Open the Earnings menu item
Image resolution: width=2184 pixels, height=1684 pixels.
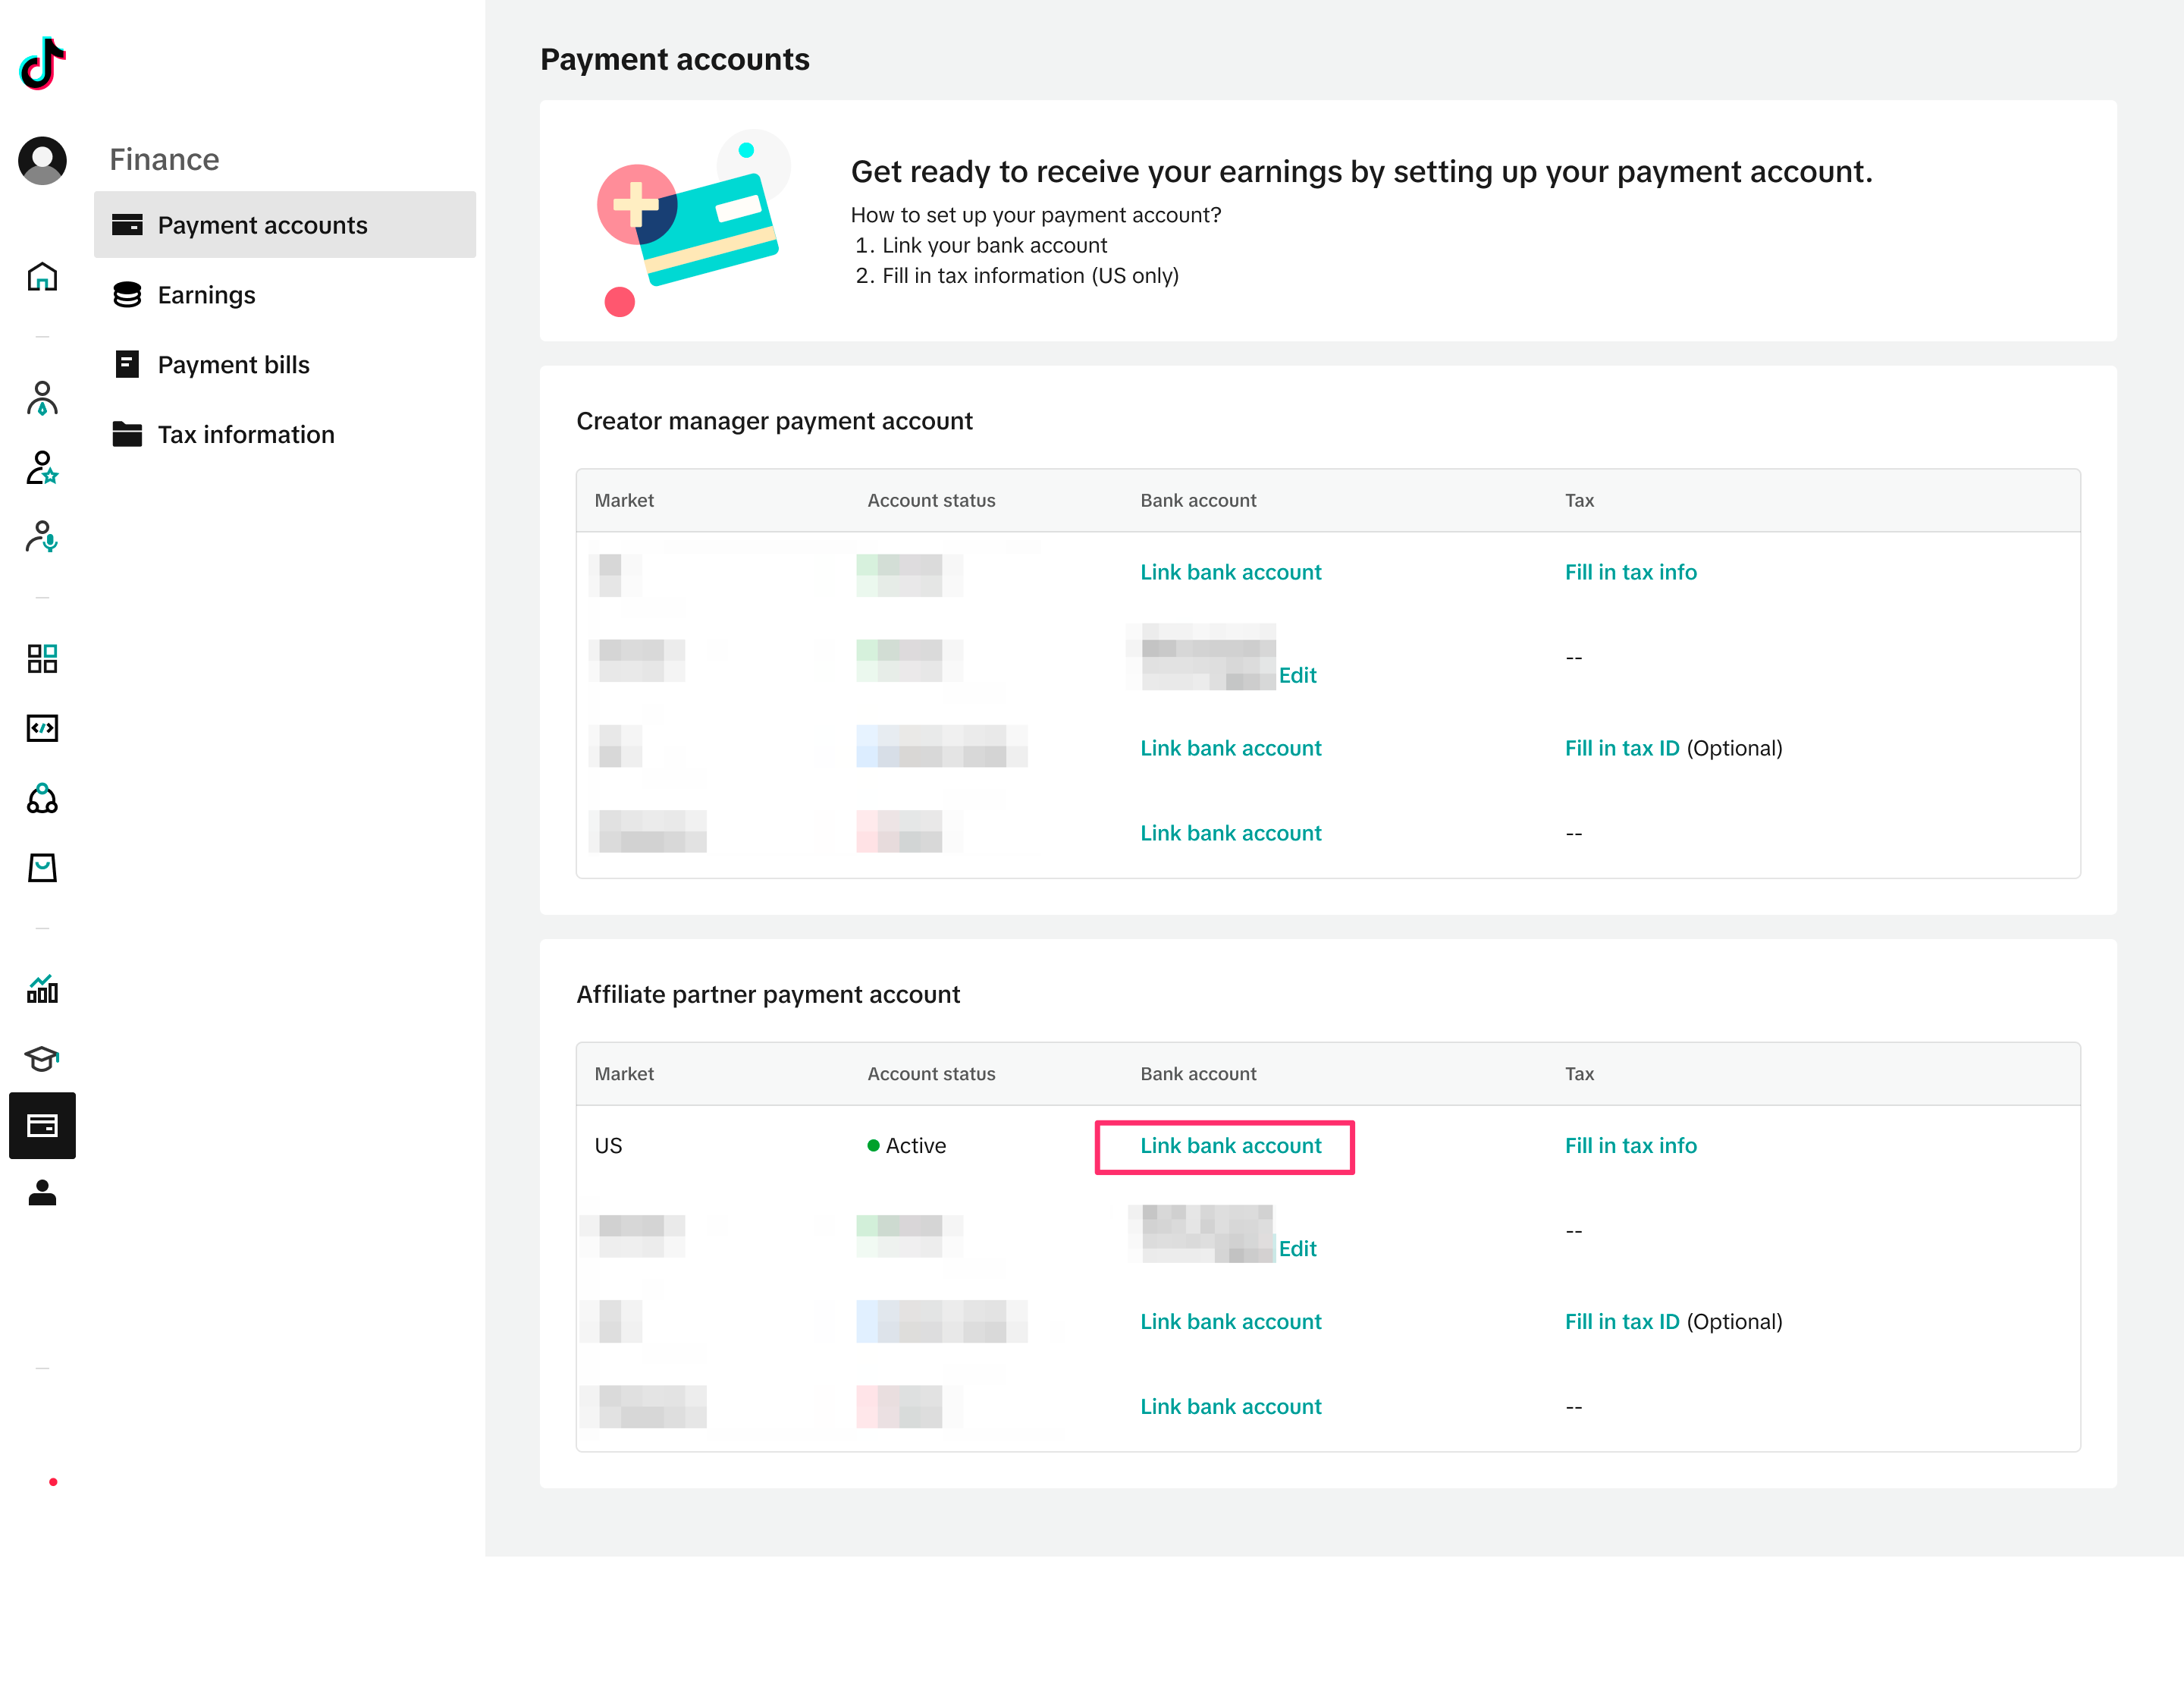(x=206, y=295)
